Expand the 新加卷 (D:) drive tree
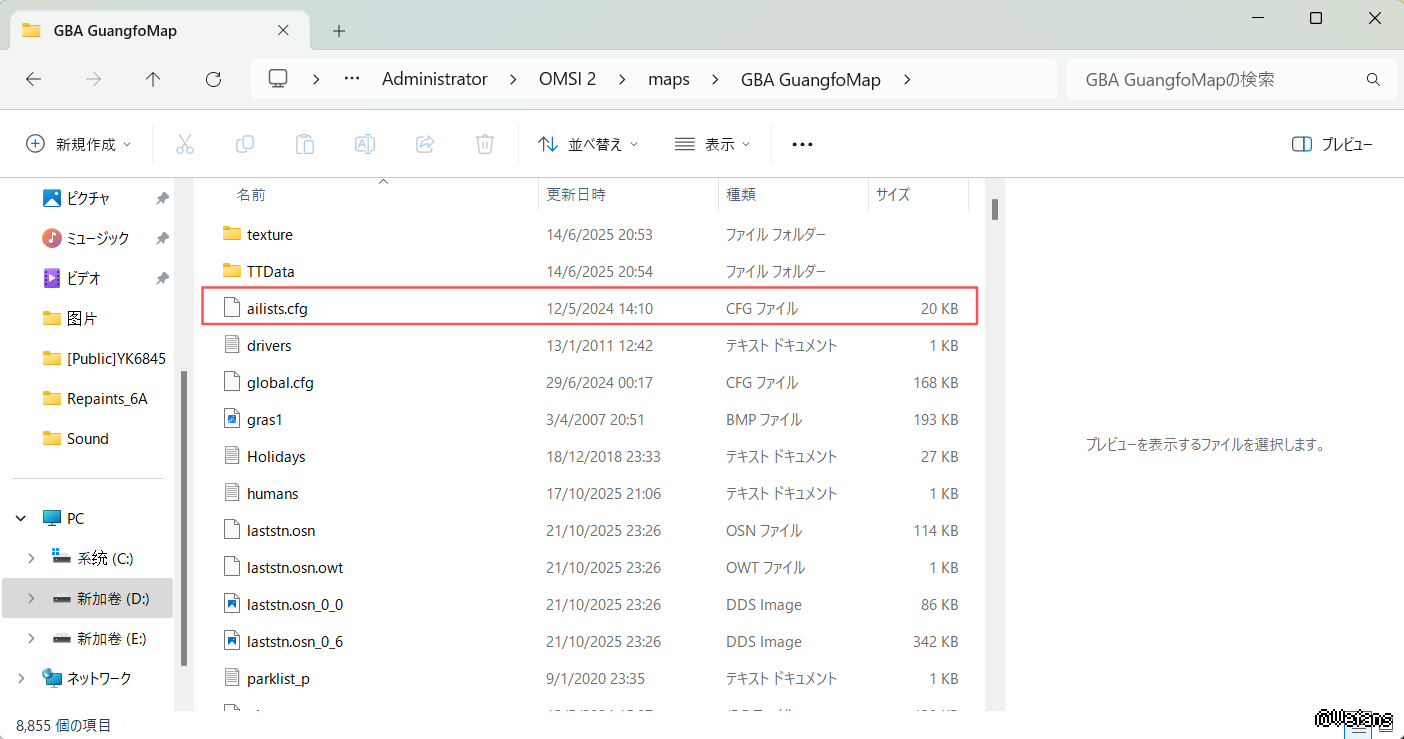This screenshot has height=739, width=1404. tap(31, 598)
